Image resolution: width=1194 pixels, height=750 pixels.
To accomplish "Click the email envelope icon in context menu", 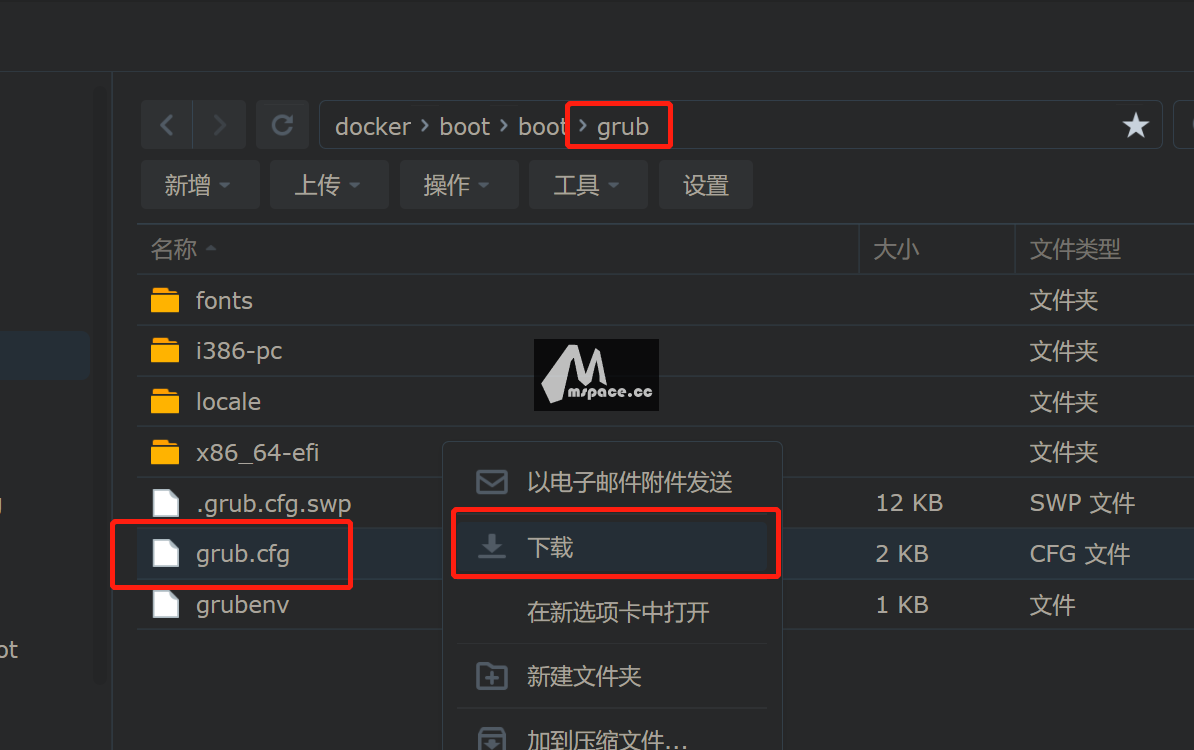I will pos(492,482).
